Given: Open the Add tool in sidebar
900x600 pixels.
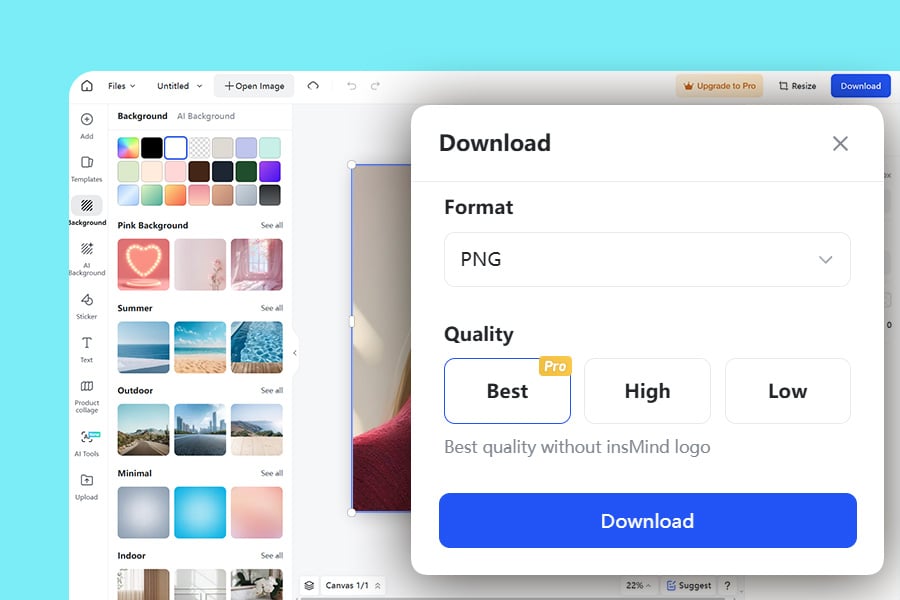Looking at the screenshot, I should pyautogui.click(x=87, y=126).
